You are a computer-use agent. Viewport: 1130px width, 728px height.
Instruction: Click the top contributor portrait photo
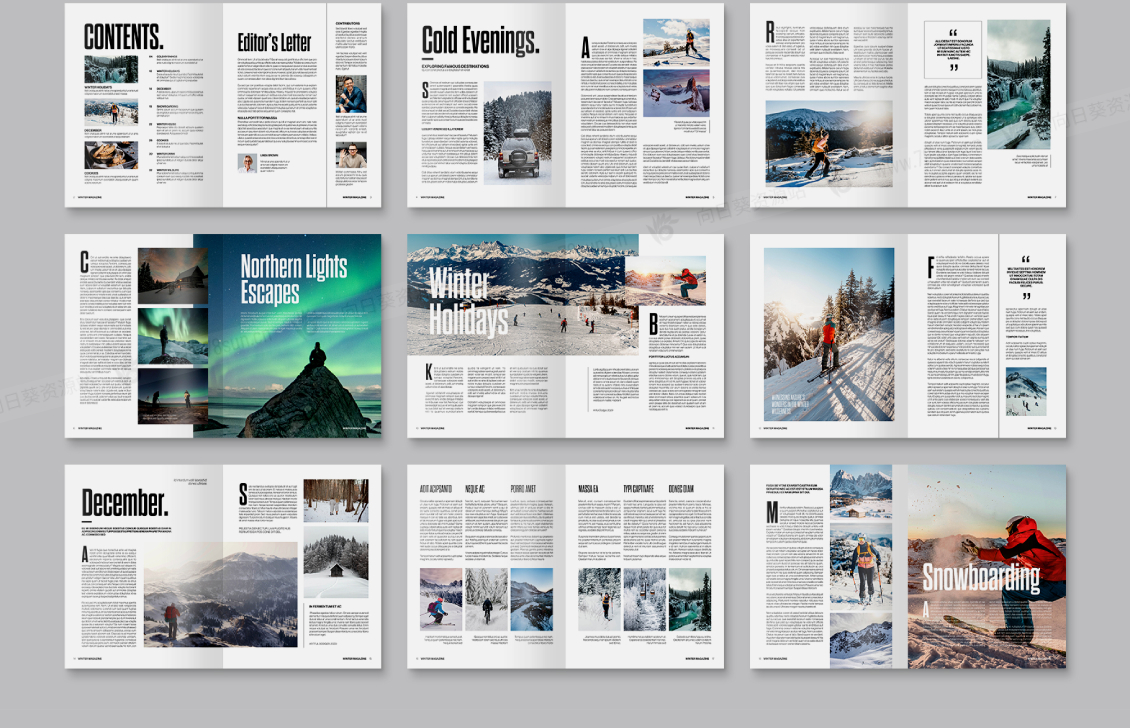(x=350, y=94)
